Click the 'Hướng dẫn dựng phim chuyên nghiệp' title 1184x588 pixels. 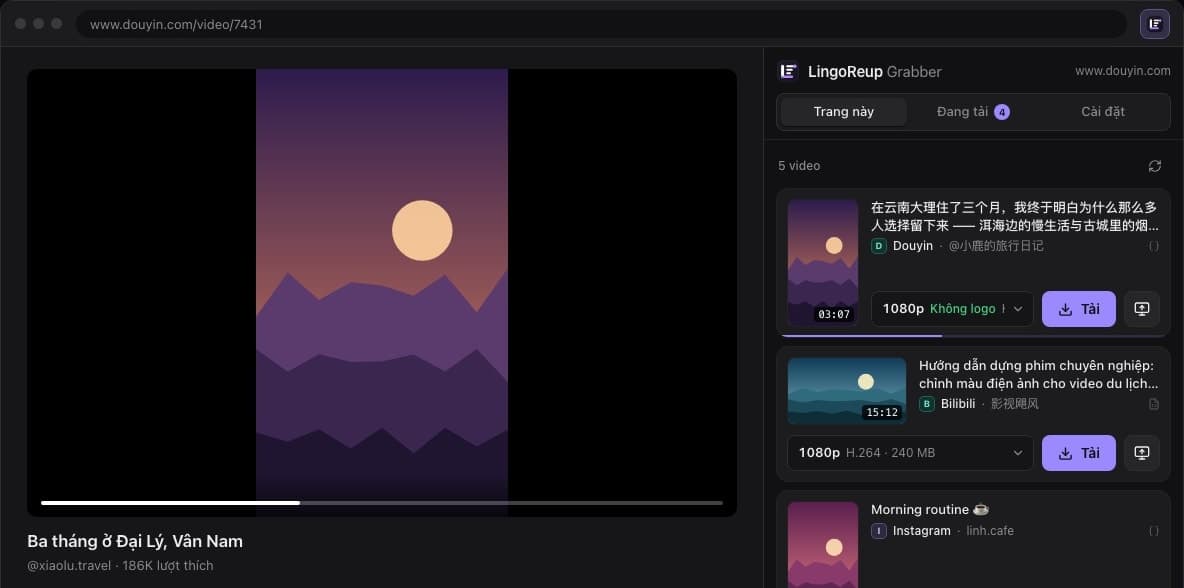1038,374
